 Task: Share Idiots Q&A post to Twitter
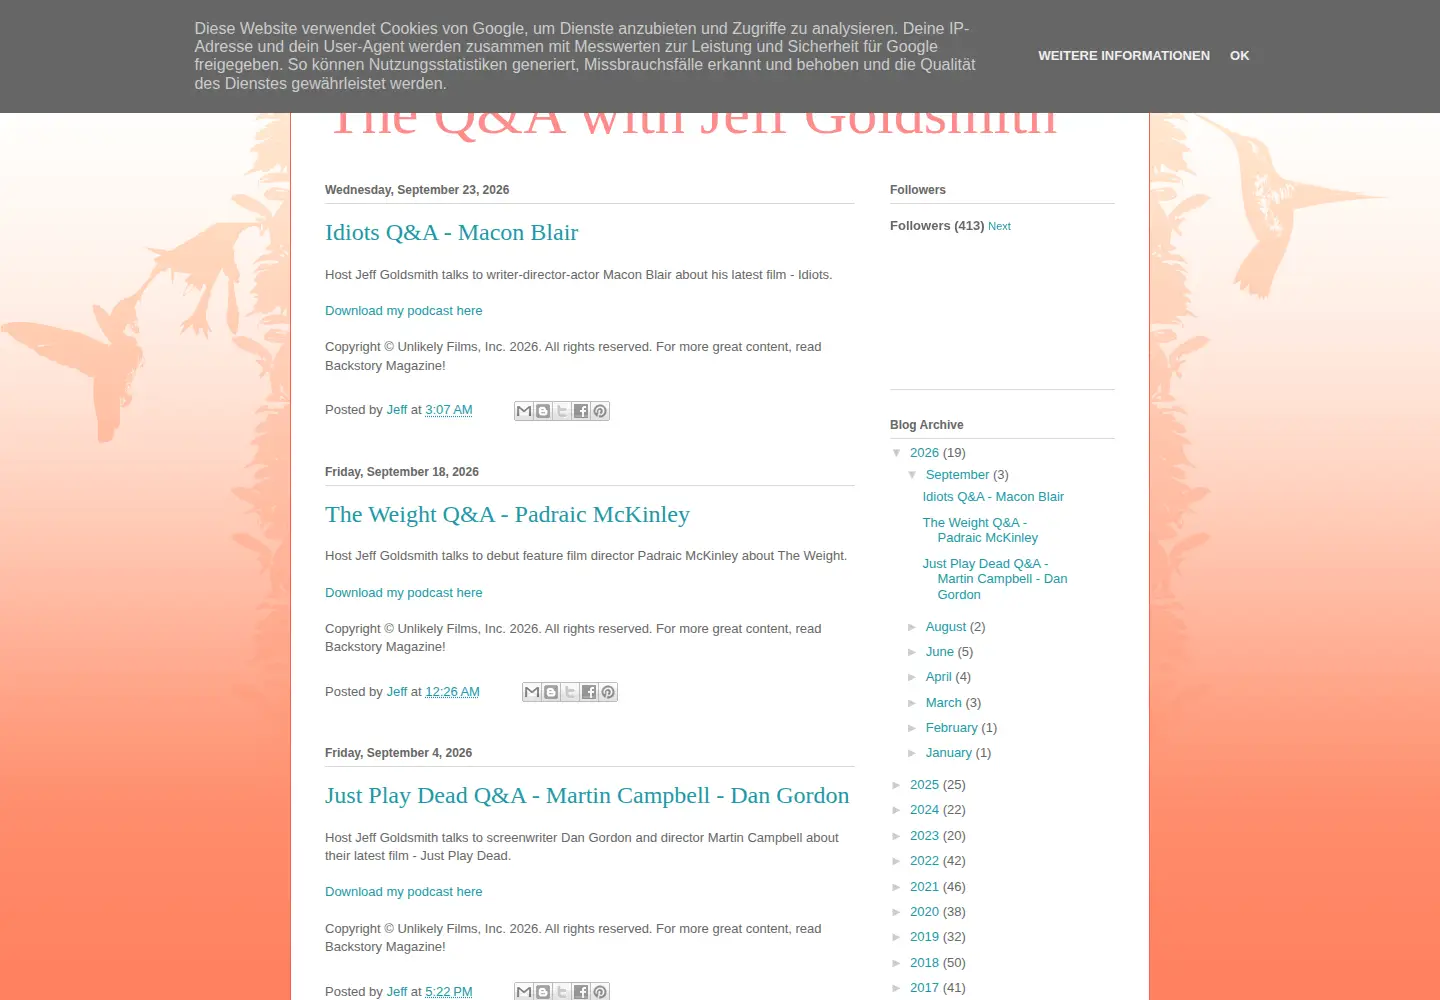(x=562, y=411)
